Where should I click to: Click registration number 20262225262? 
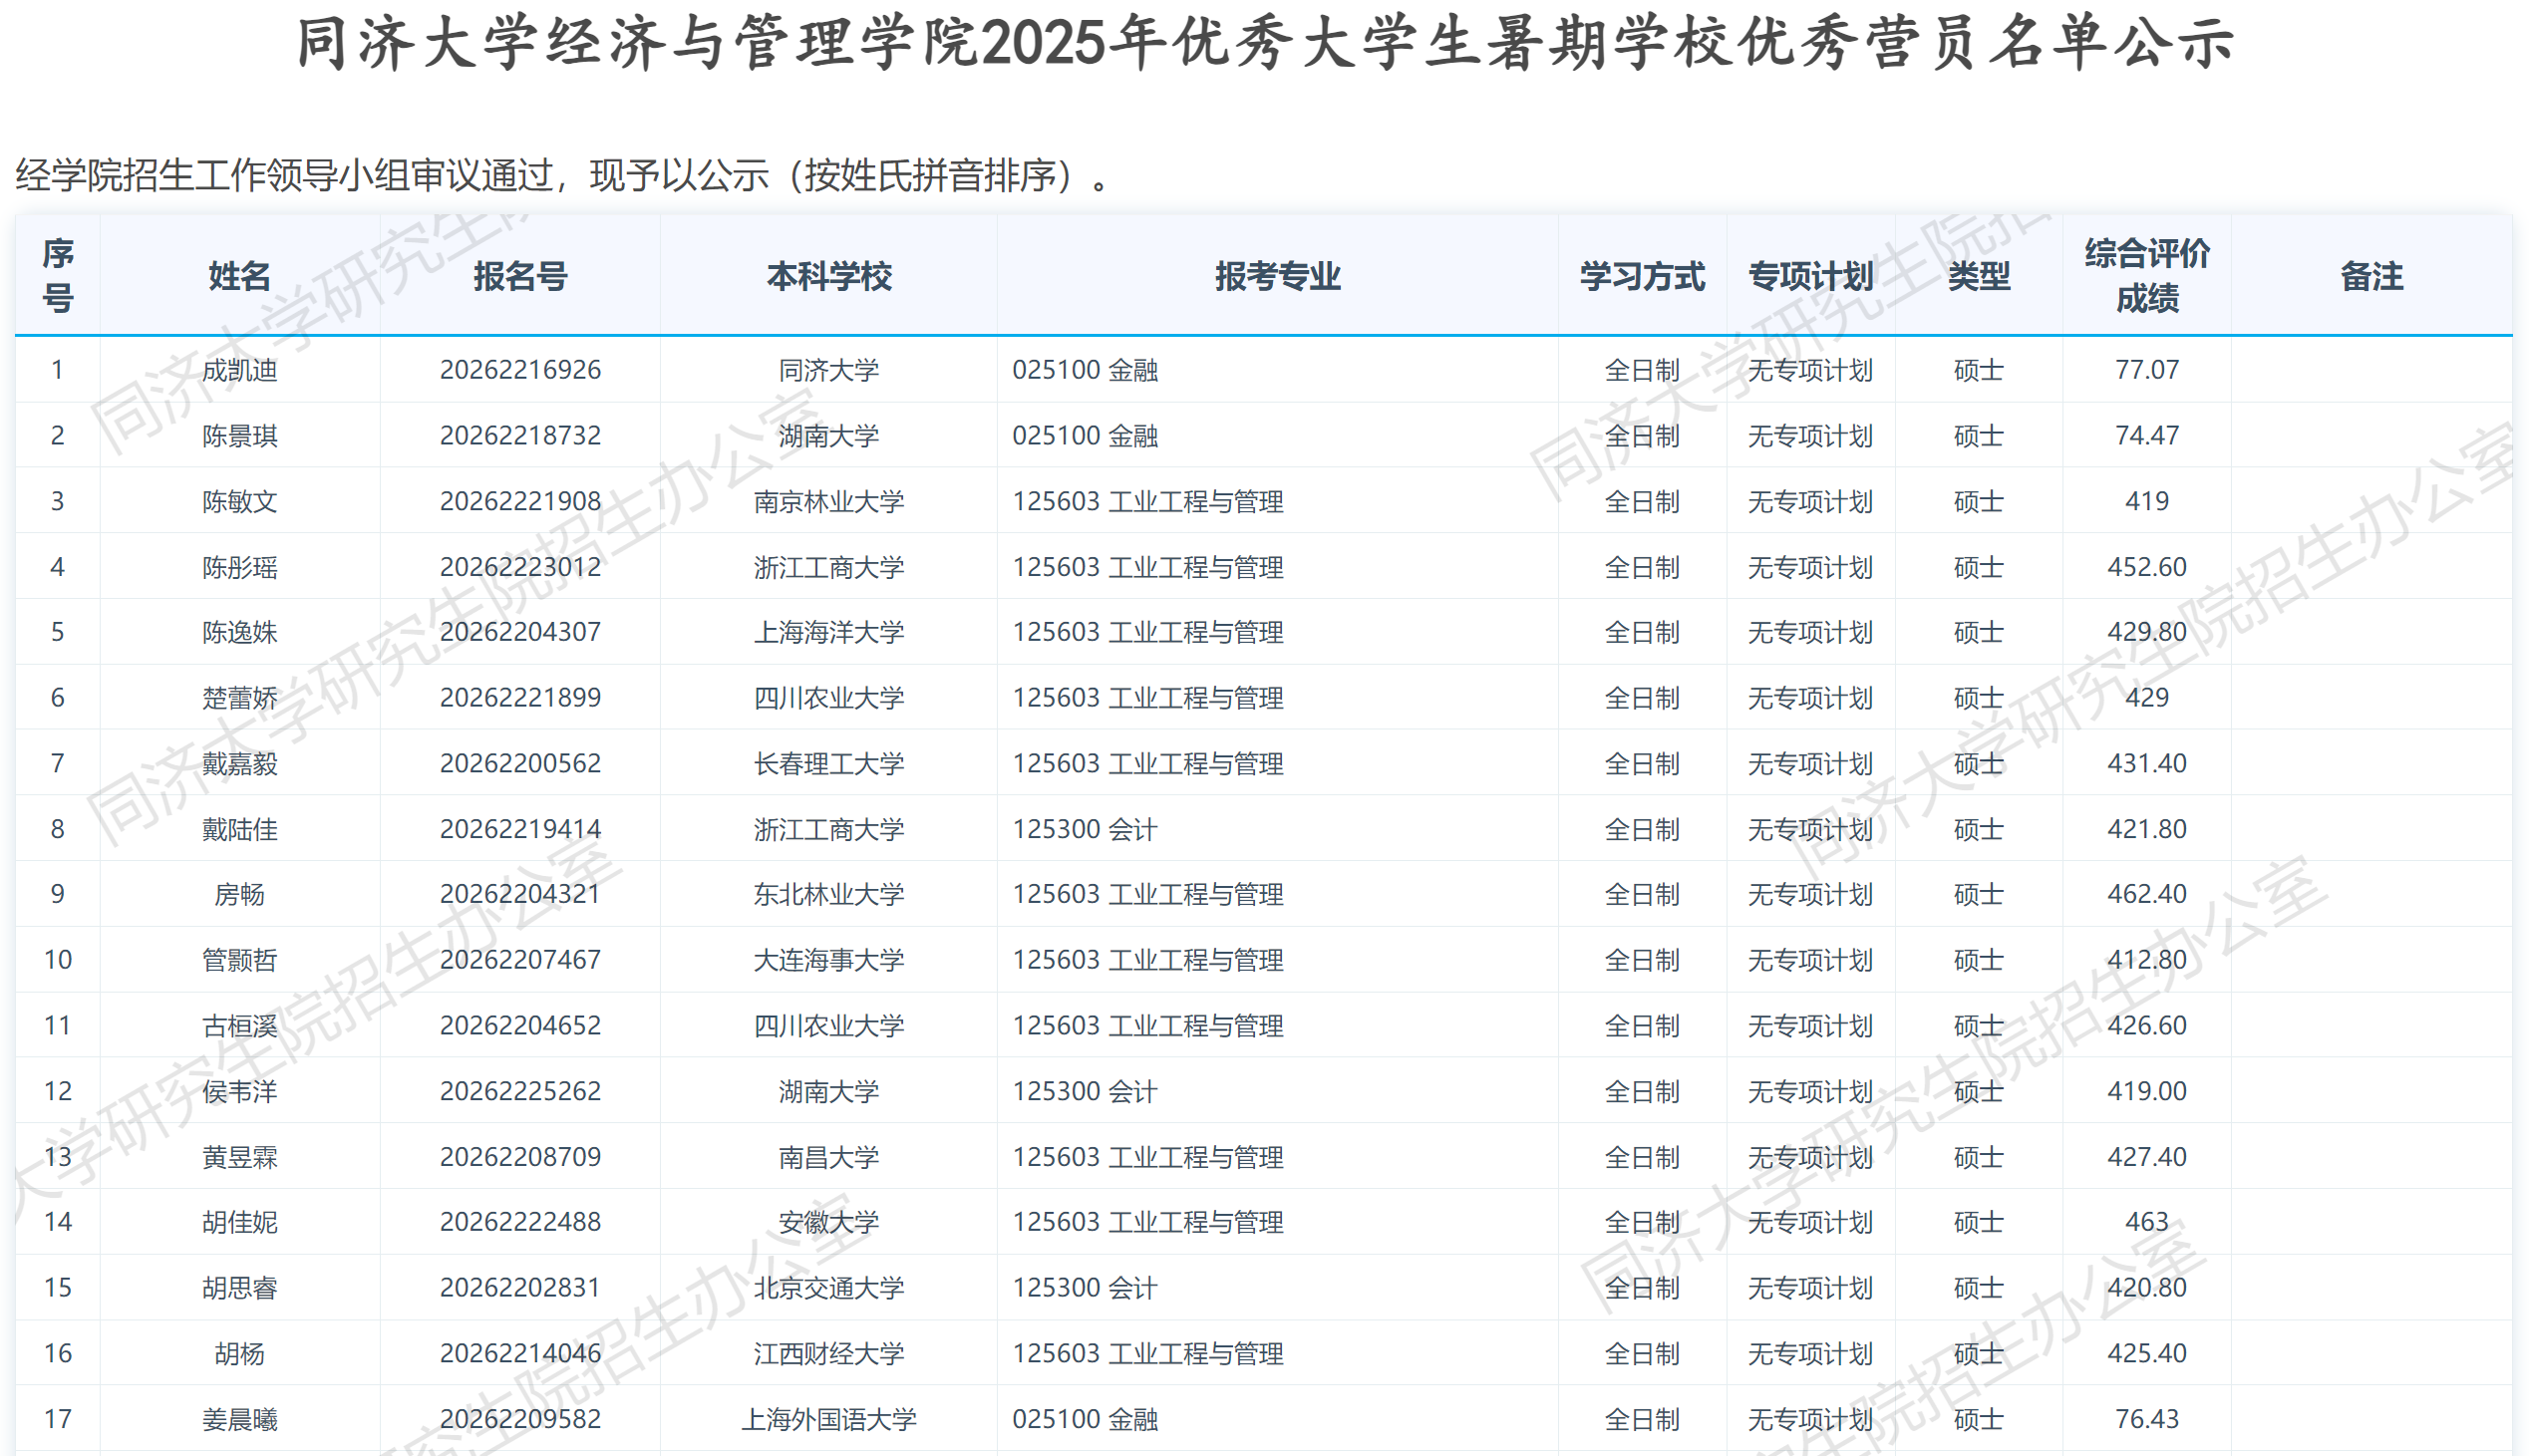coord(520,1091)
